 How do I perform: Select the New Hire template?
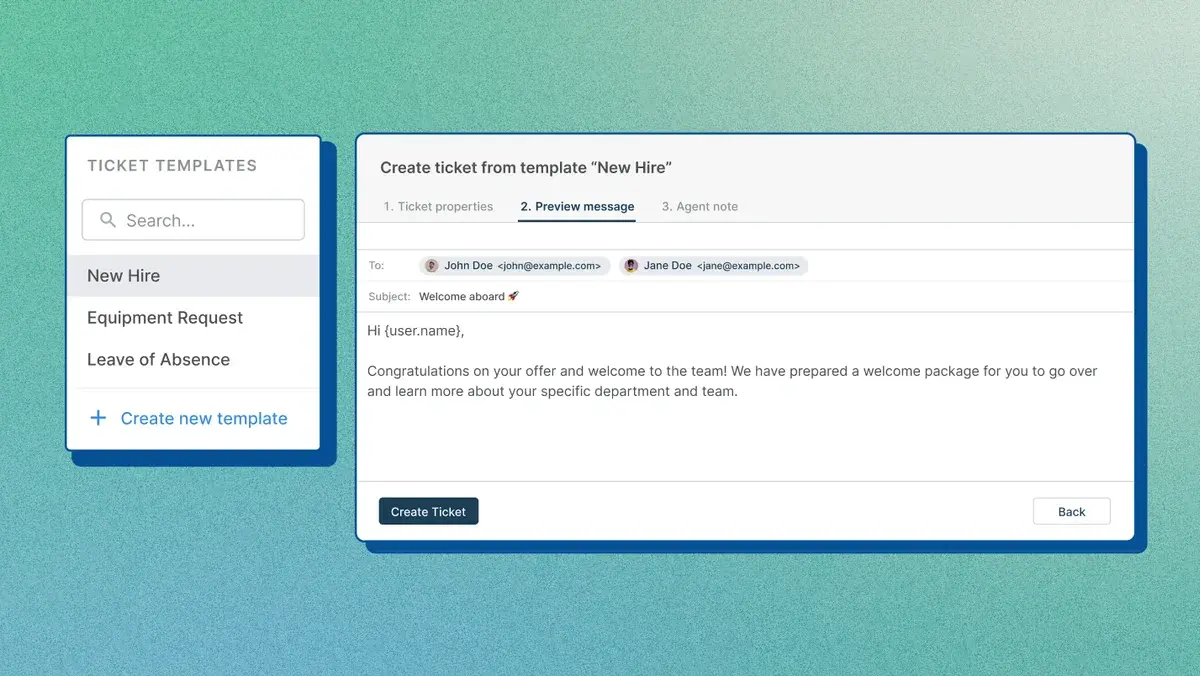click(x=123, y=276)
